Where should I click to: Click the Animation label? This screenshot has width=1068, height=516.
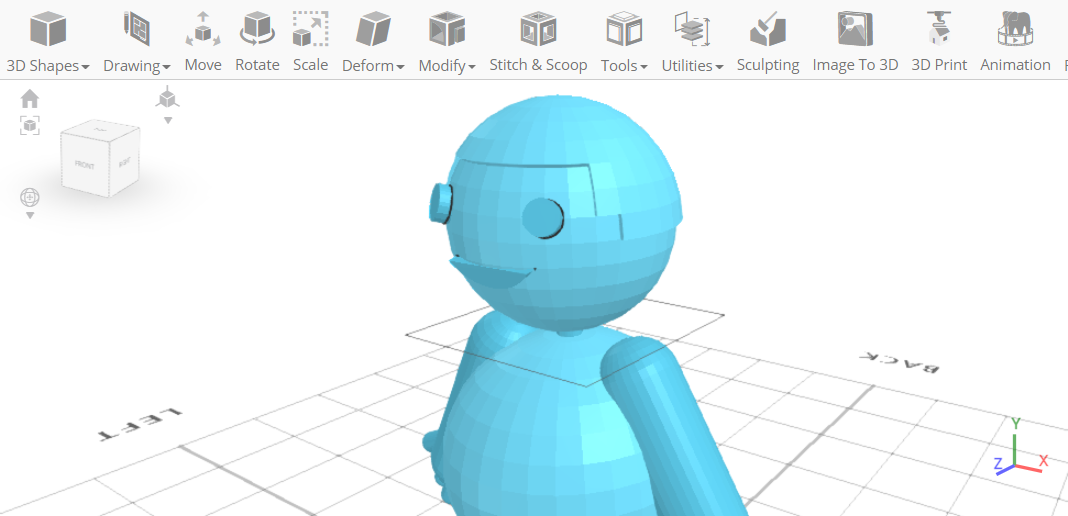(1015, 65)
